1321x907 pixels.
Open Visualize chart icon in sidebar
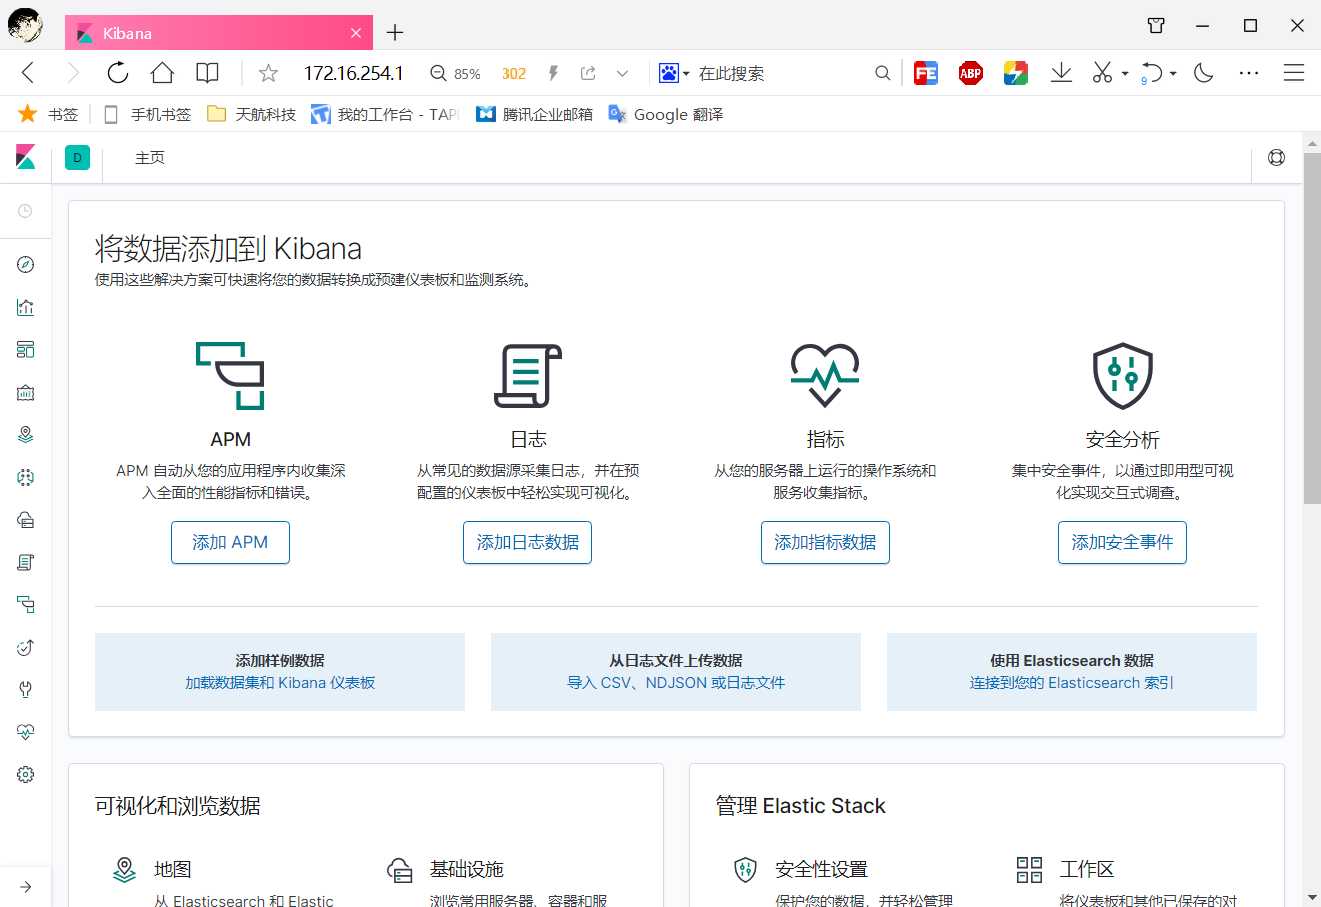(26, 307)
